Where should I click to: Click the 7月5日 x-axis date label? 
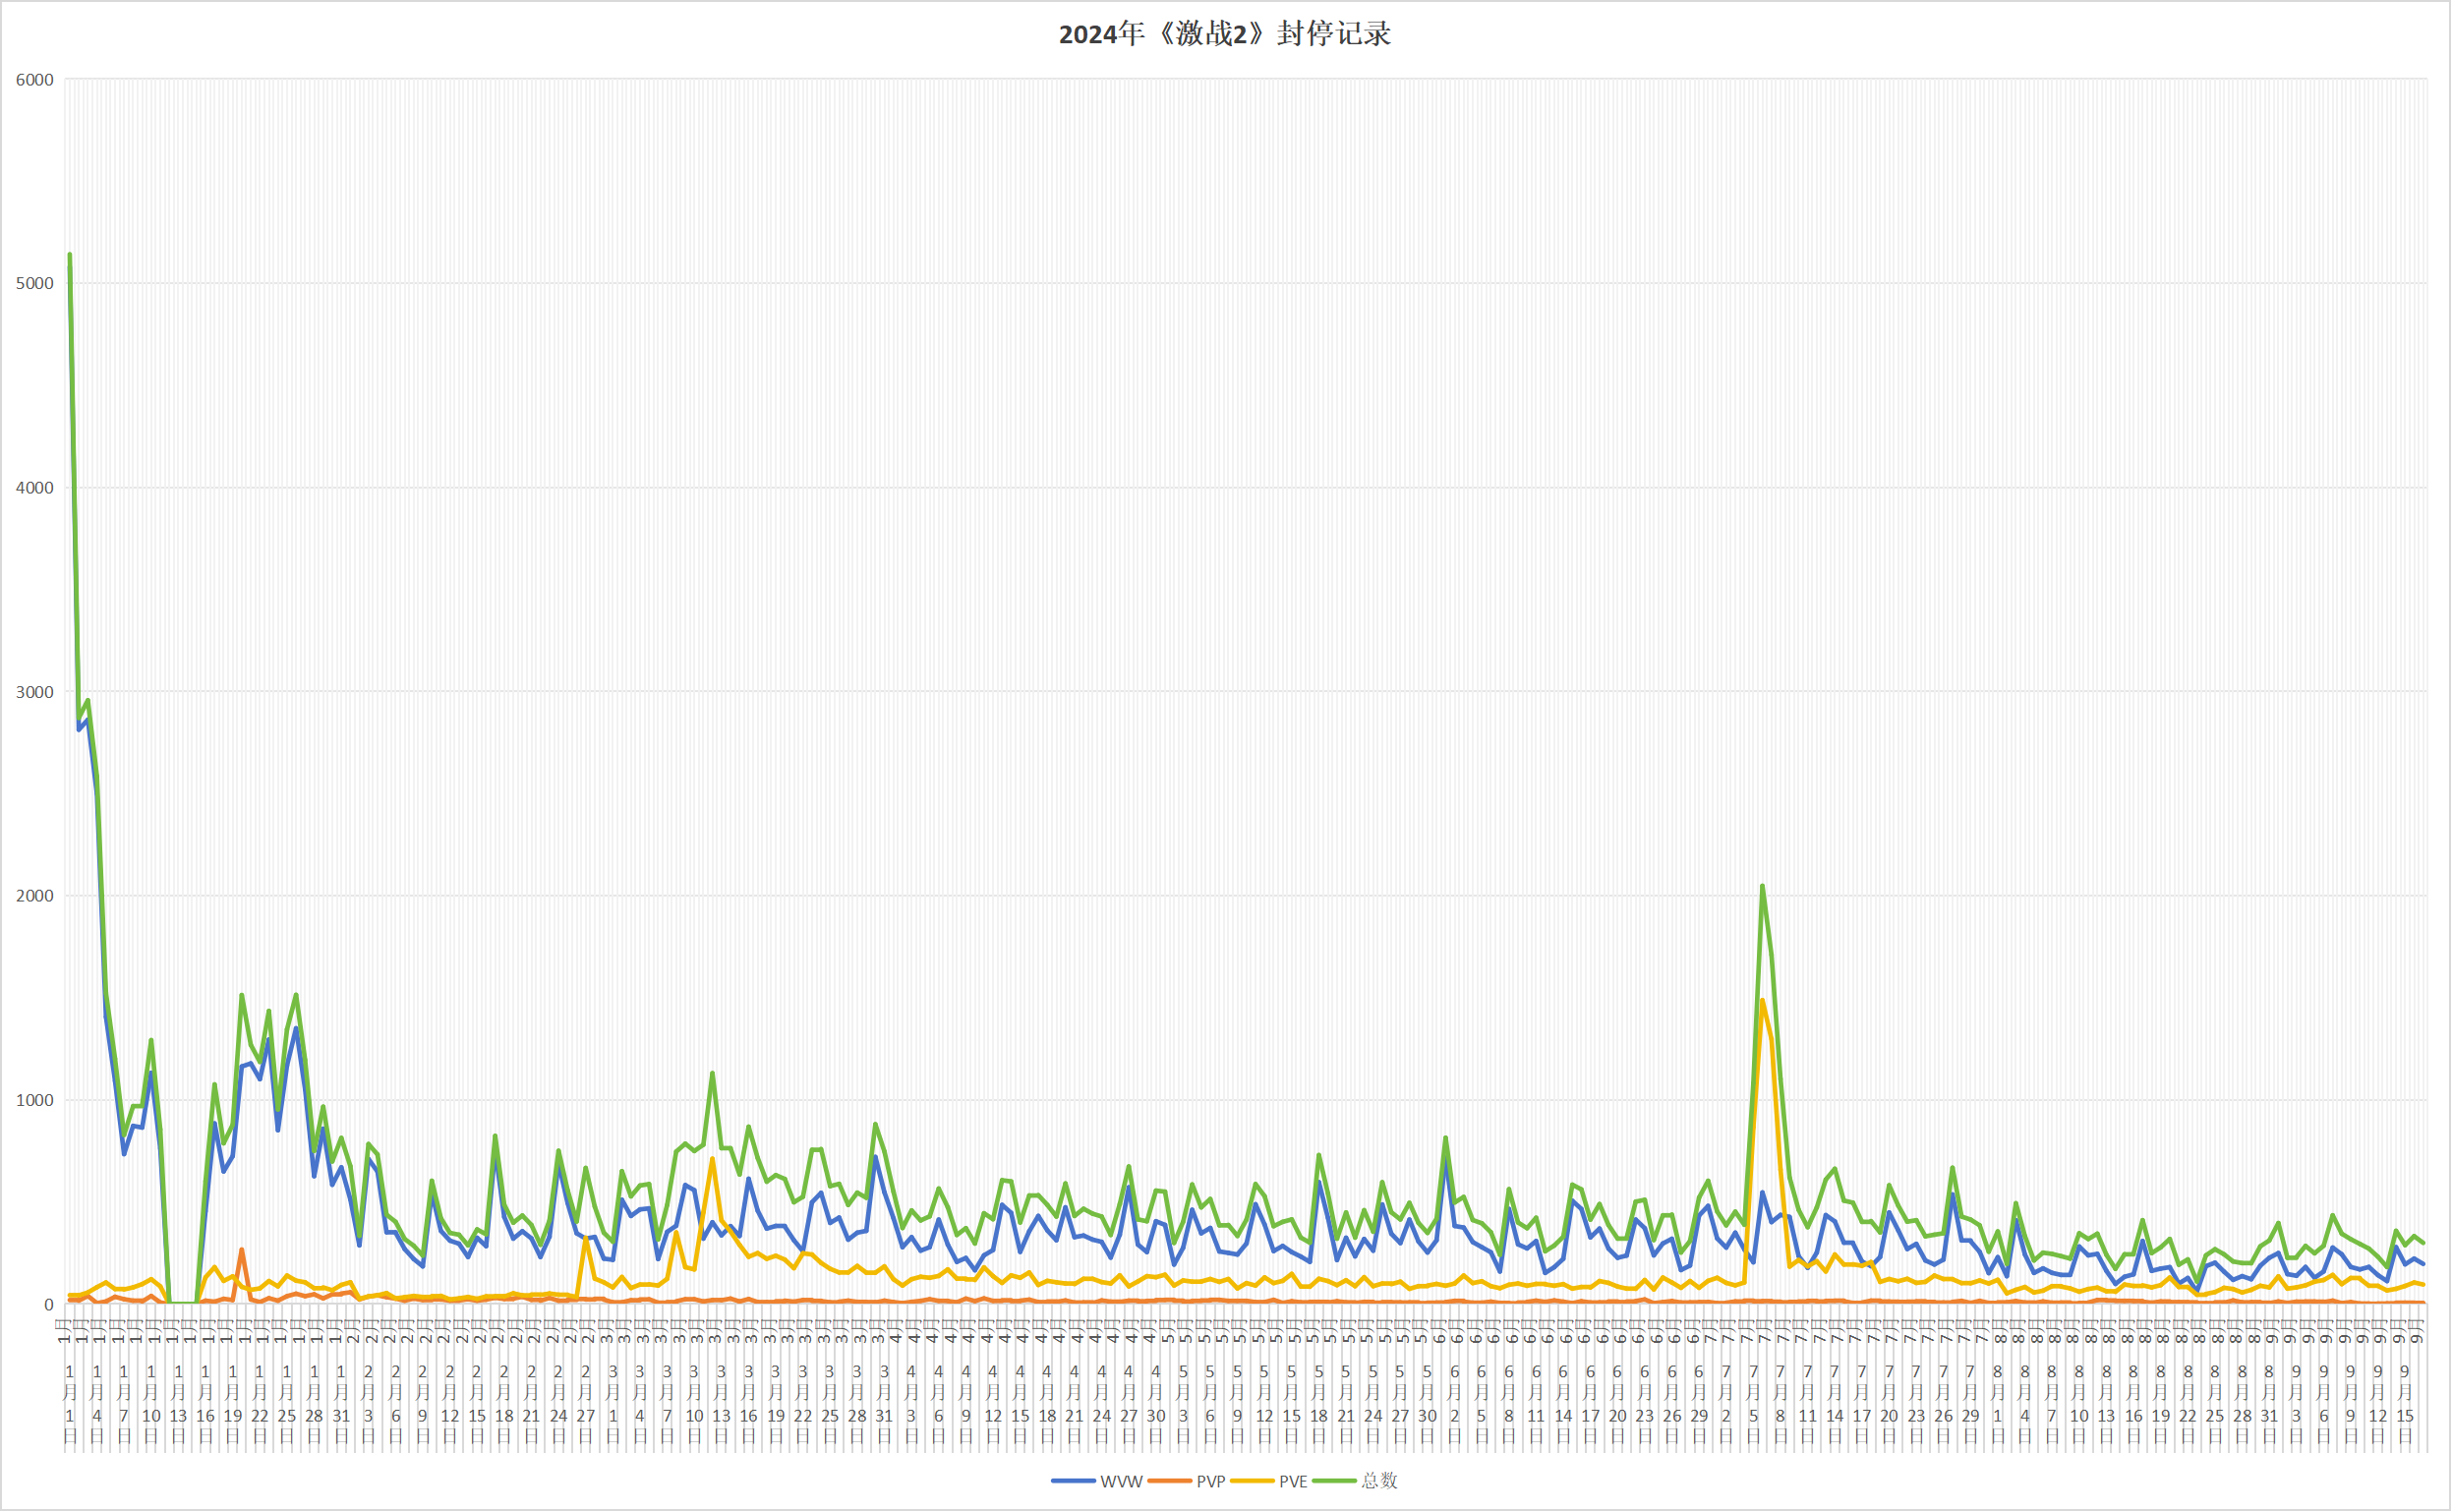1753,1406
